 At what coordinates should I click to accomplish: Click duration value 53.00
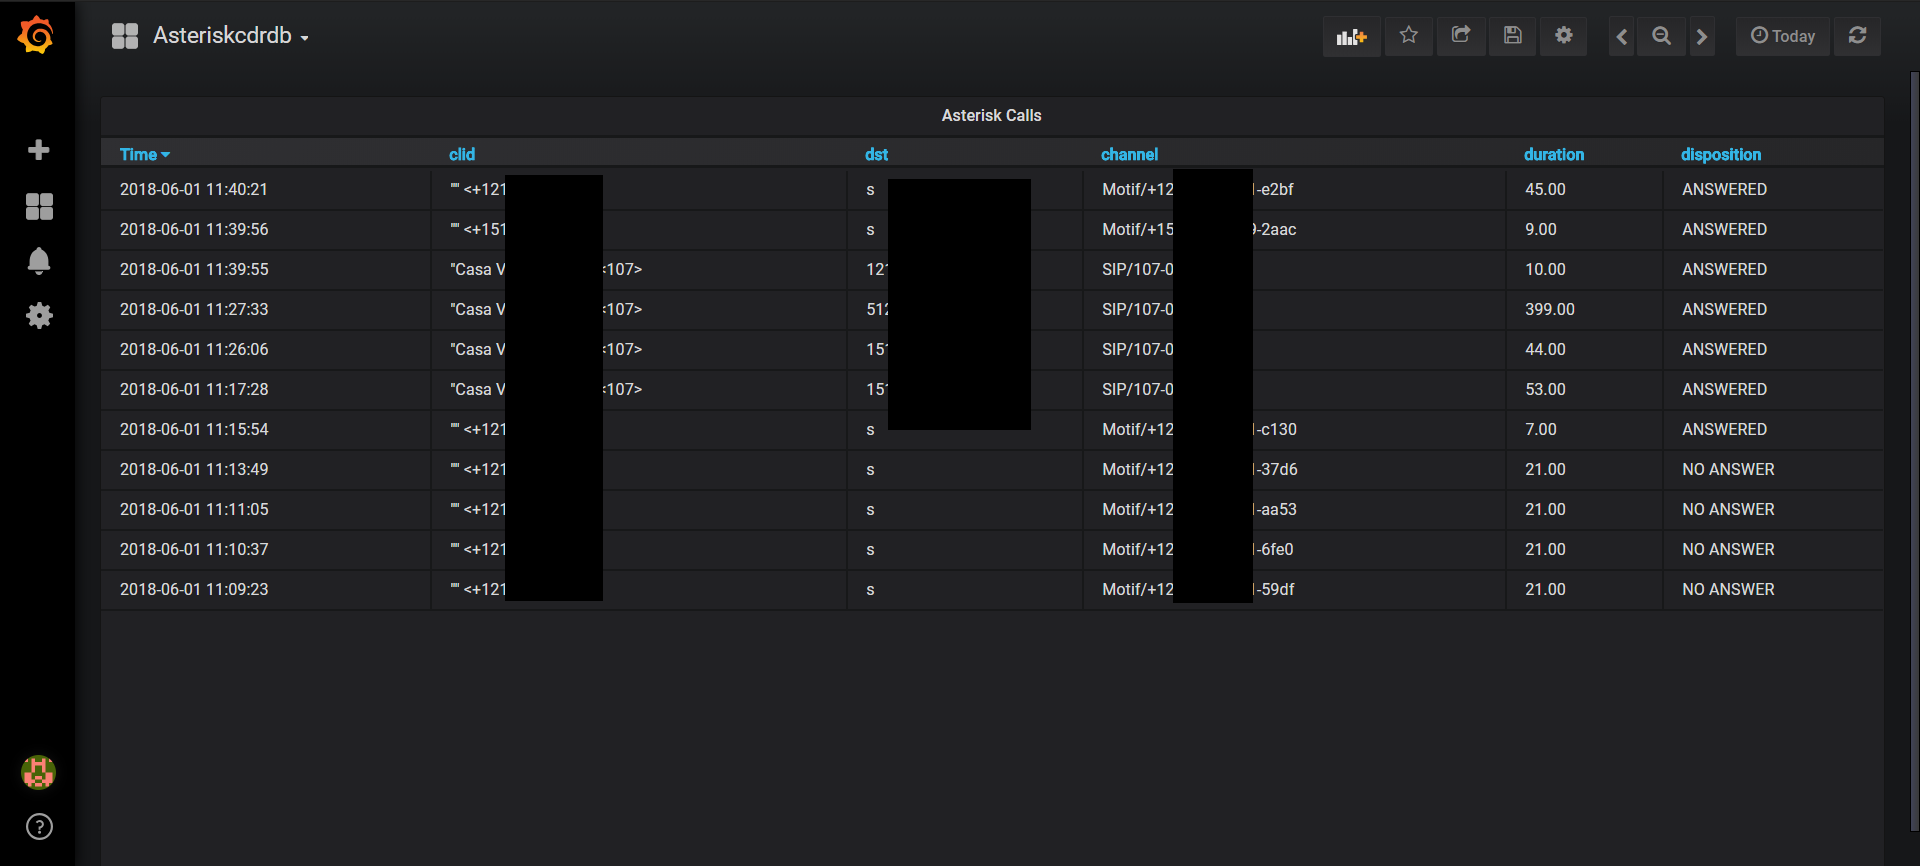point(1545,390)
